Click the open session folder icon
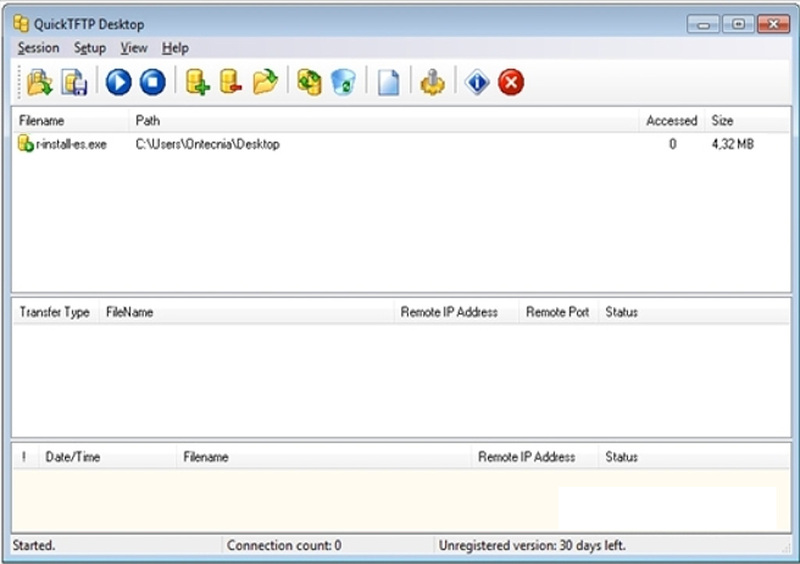The image size is (800, 564). pos(40,82)
